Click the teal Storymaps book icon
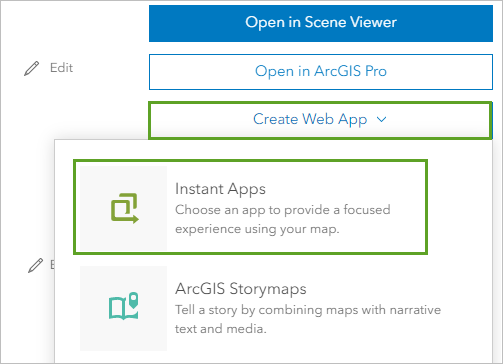Screen dimensions: 503x364 coord(124,306)
